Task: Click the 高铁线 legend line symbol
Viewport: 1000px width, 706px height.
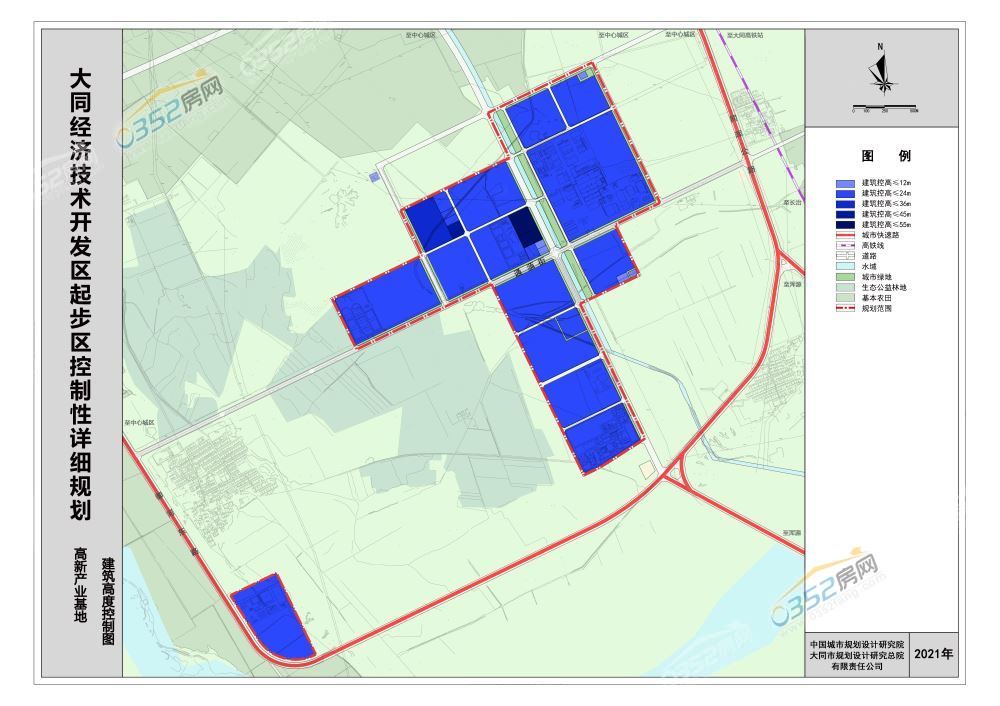Action: click(845, 245)
